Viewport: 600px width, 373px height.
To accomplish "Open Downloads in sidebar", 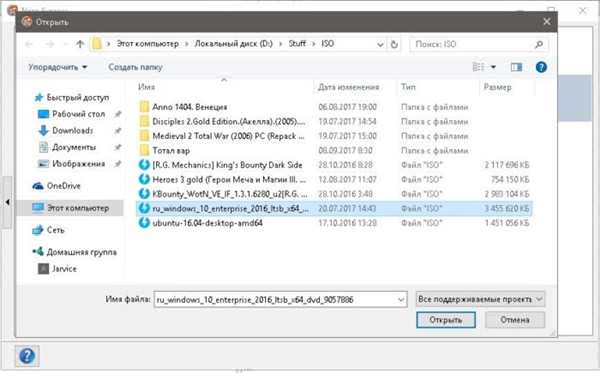I will 72,130.
